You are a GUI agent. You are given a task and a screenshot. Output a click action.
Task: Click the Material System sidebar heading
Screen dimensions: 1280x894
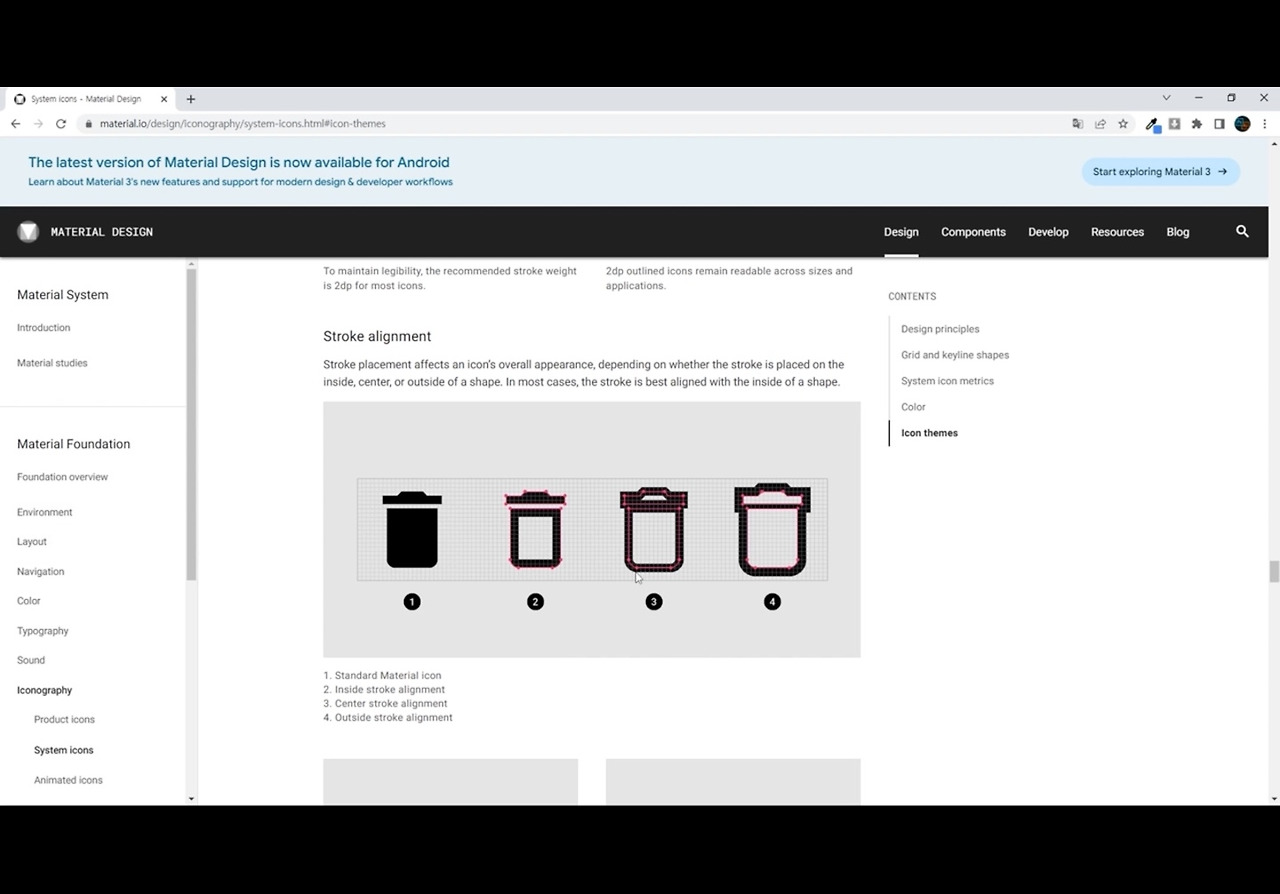pyautogui.click(x=63, y=295)
